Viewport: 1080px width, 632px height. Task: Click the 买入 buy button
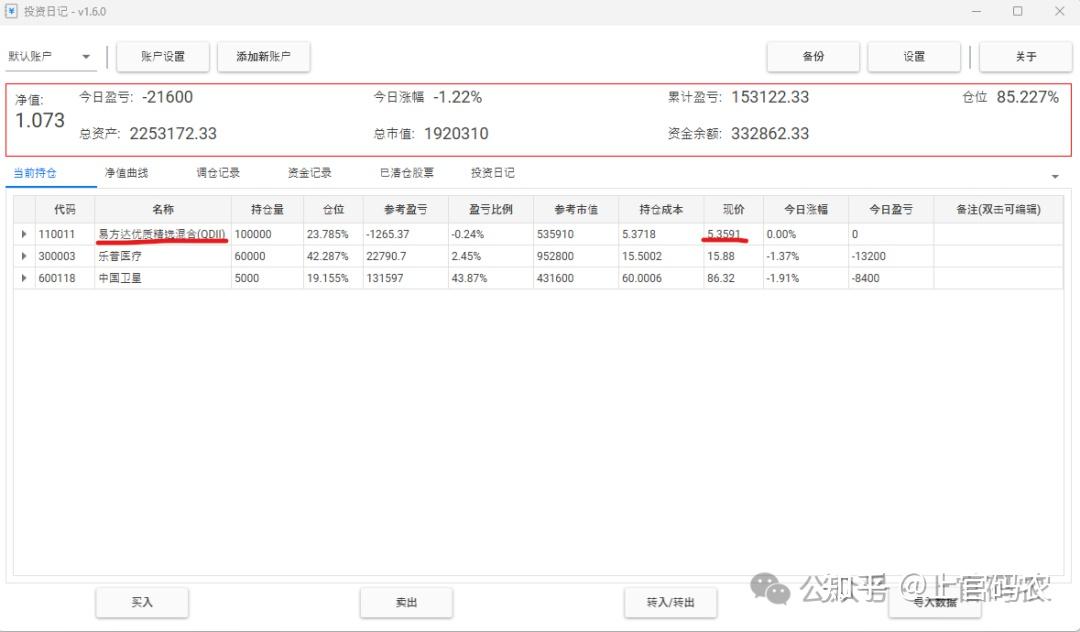tap(141, 602)
